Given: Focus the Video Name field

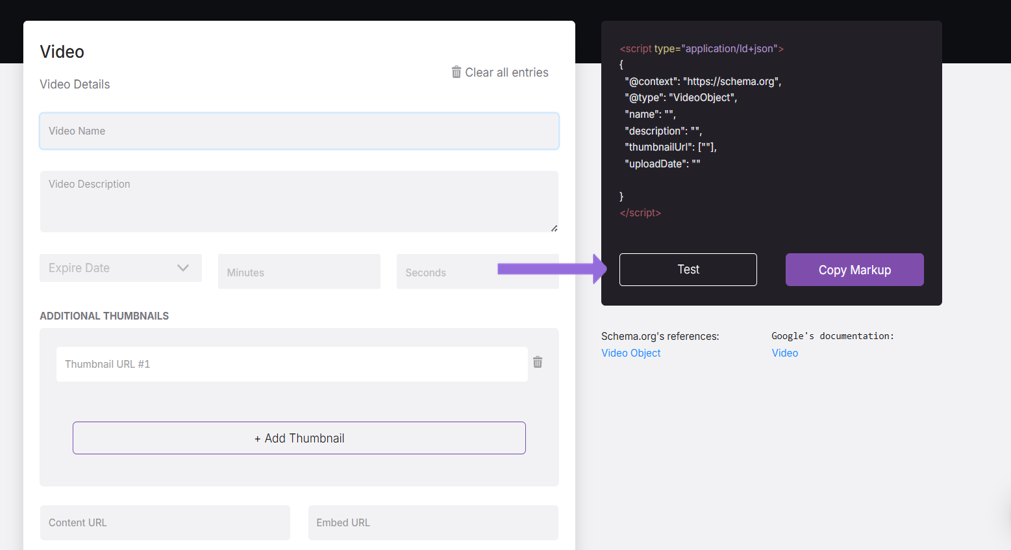Looking at the screenshot, I should tap(299, 131).
